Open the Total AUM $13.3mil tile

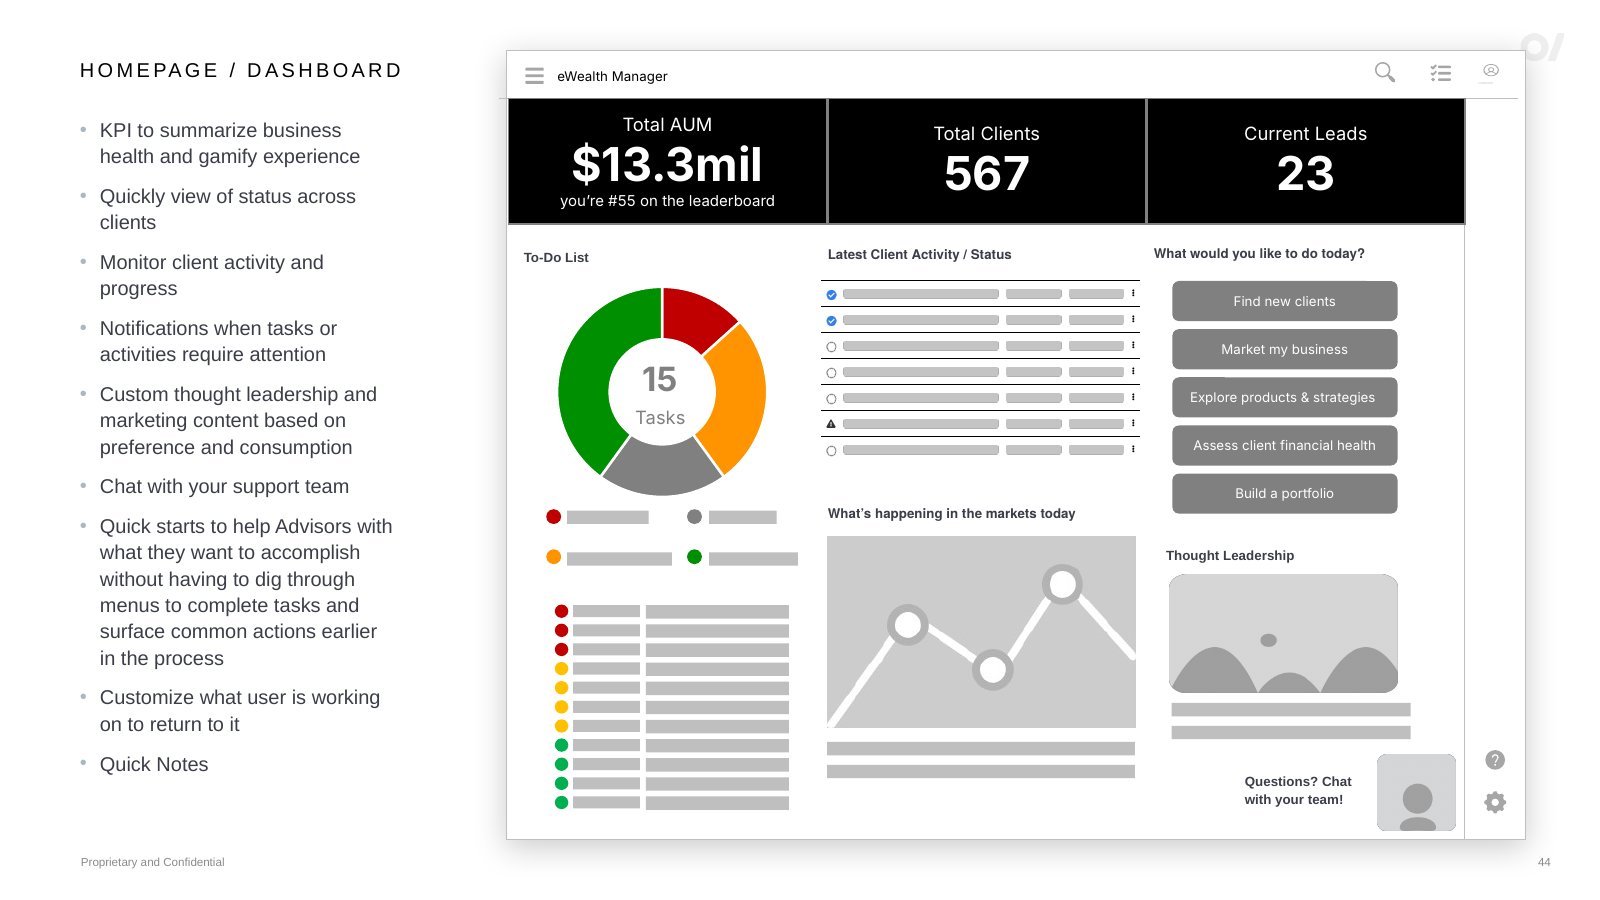pyautogui.click(x=667, y=161)
